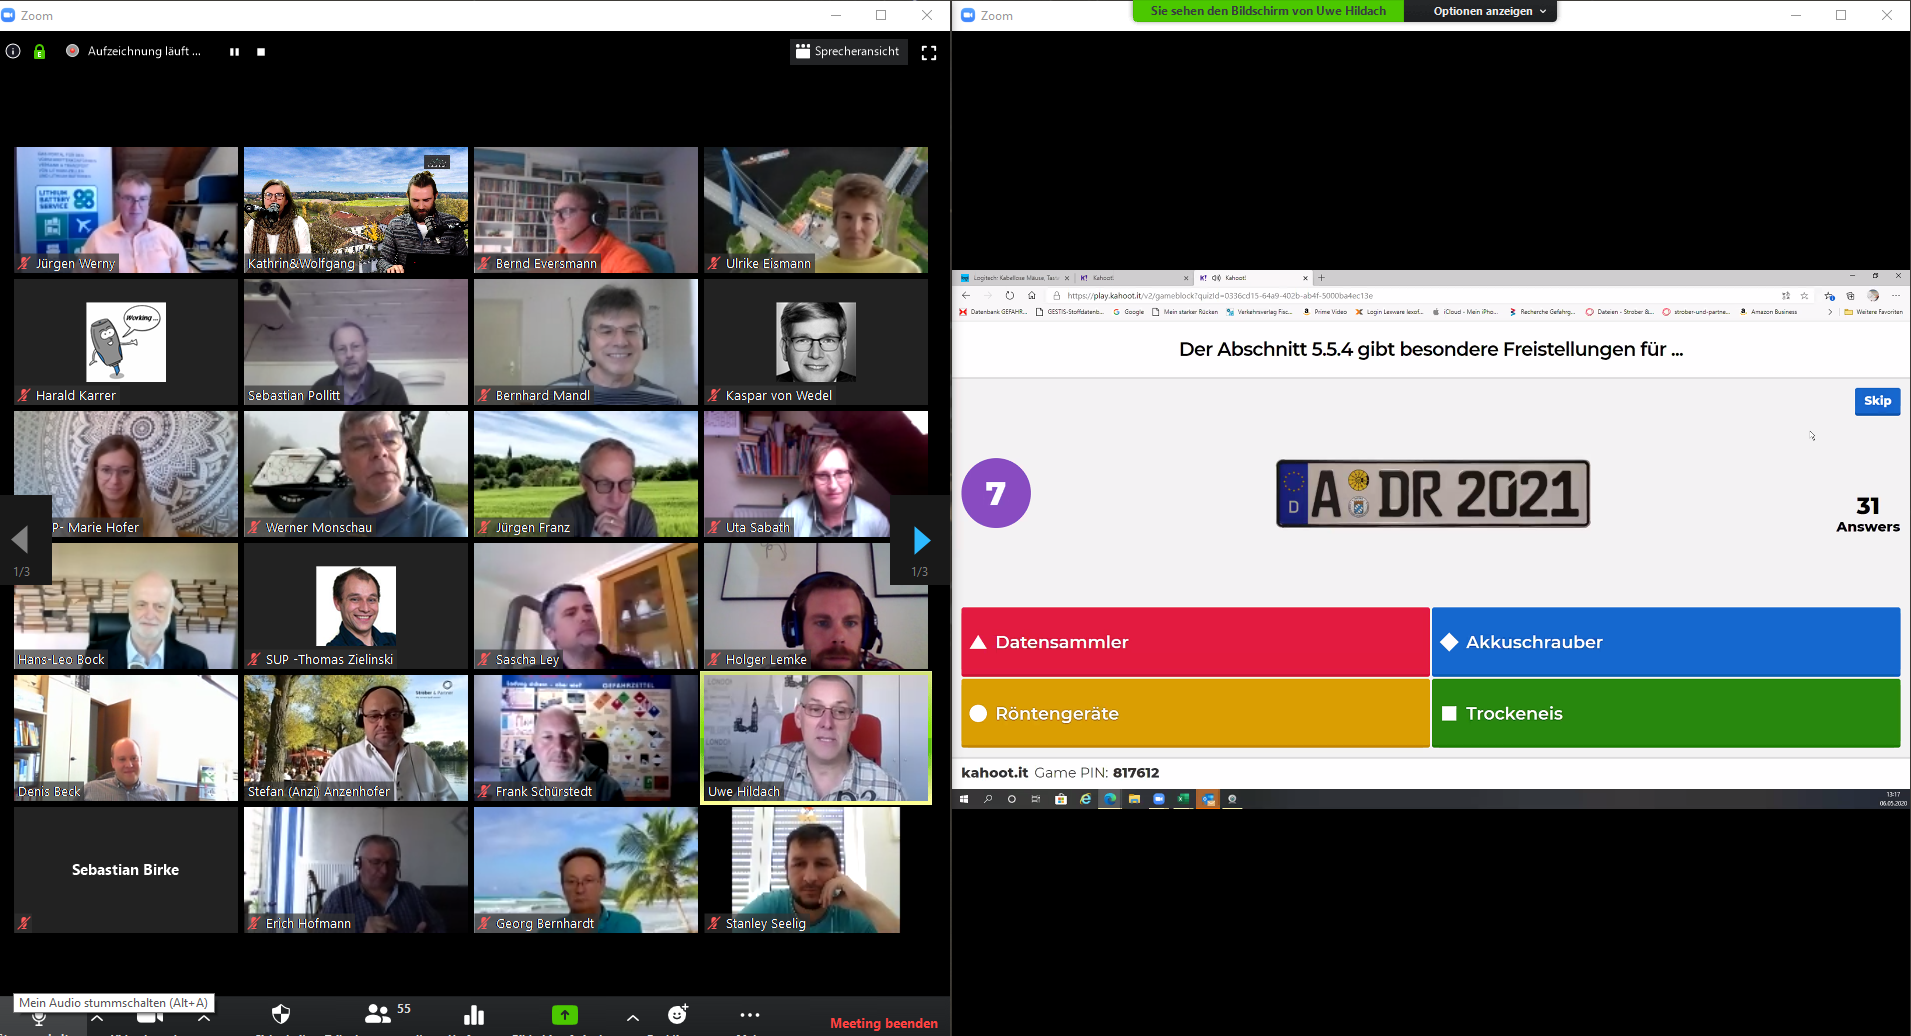Open the Google bookmark
Screen dimensions: 1911x1036
[x=1128, y=312]
